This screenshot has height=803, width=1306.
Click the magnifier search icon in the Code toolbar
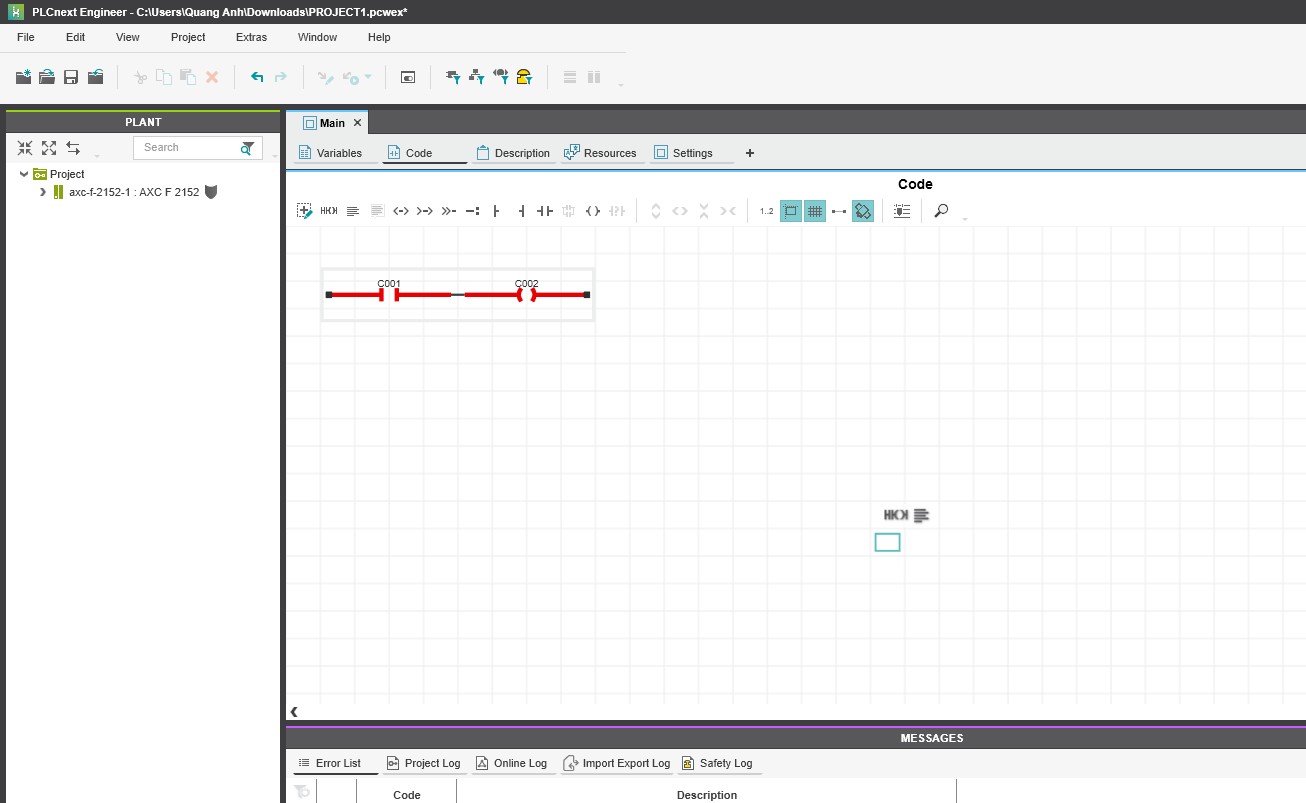941,211
